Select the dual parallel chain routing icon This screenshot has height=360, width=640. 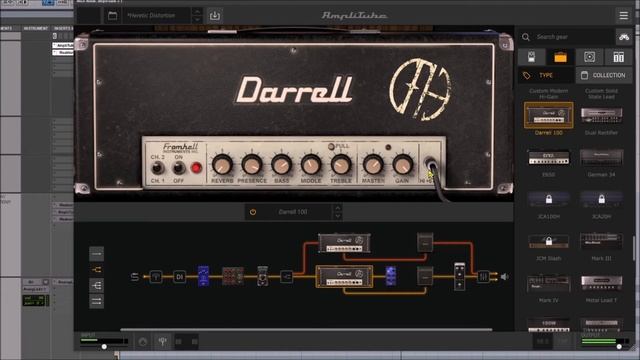(97, 302)
